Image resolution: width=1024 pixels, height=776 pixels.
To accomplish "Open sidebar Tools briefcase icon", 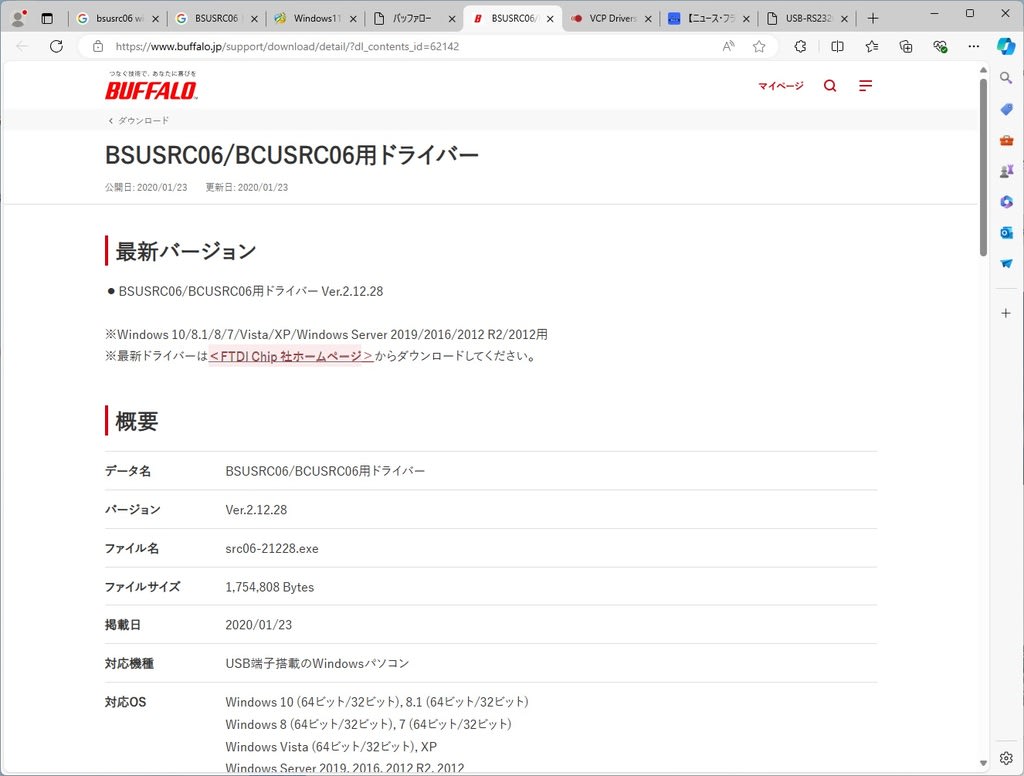I will click(x=1006, y=140).
